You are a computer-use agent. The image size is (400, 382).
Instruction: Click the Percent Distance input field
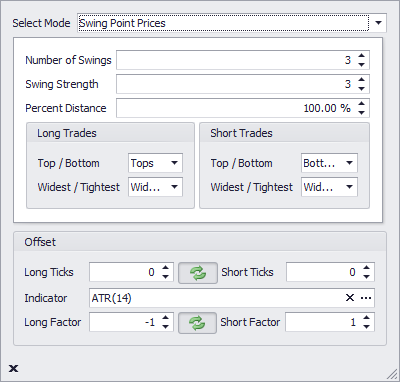(x=236, y=108)
